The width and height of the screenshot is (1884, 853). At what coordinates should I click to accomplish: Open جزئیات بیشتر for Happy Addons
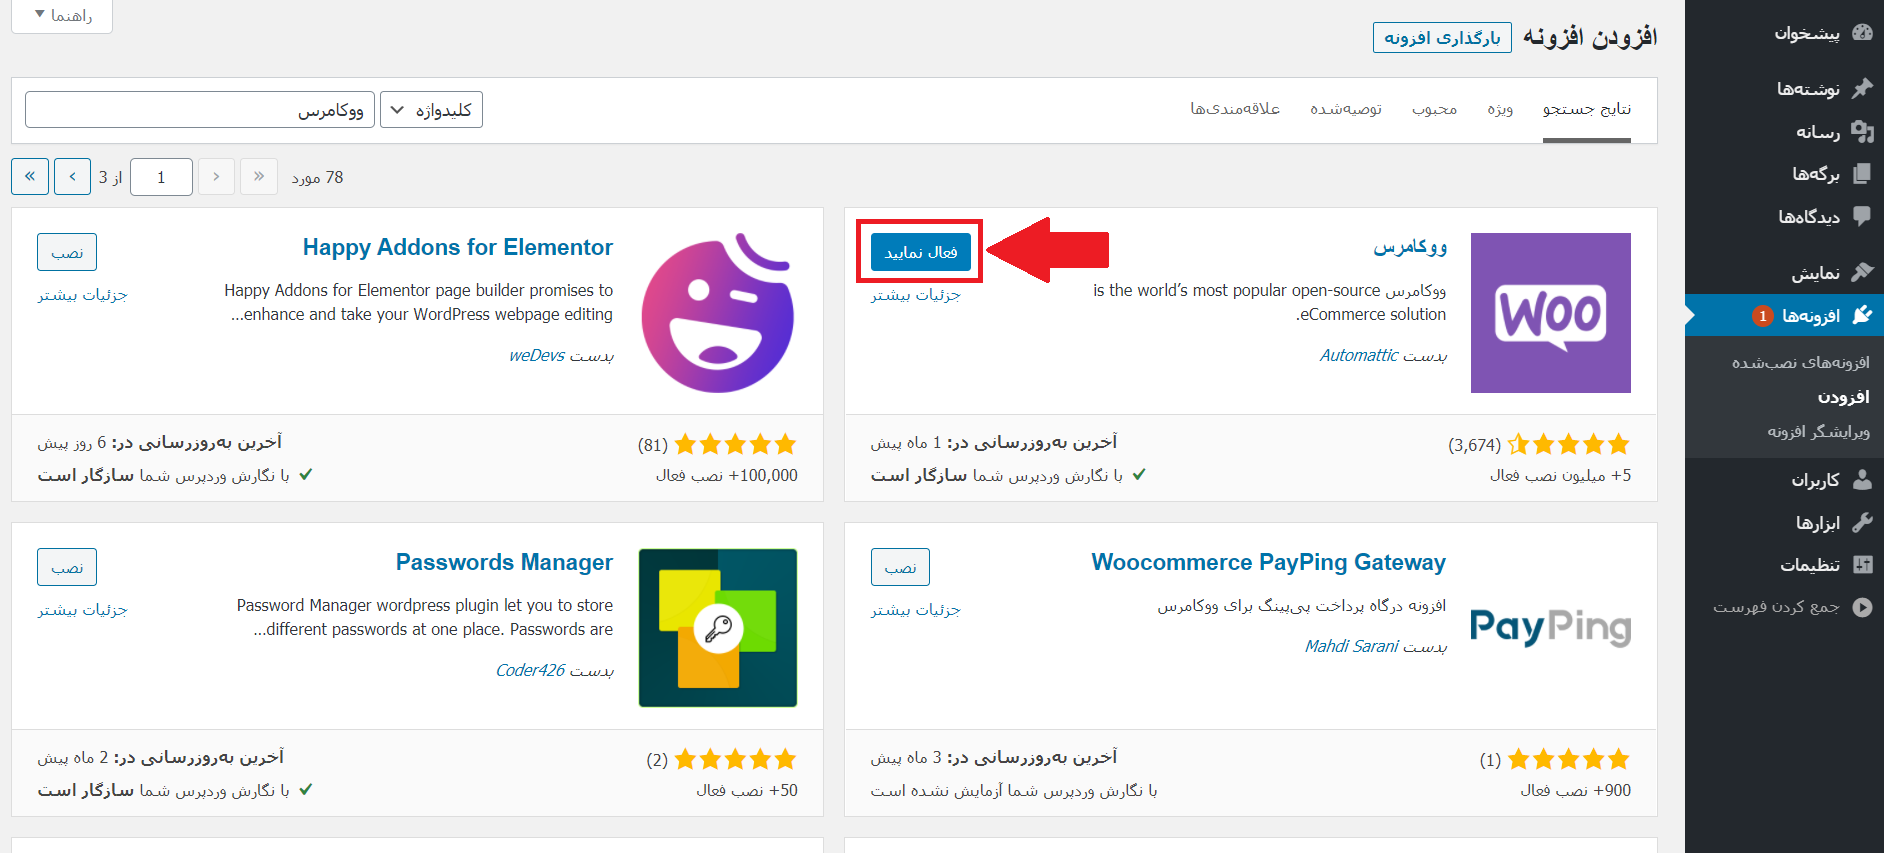pyautogui.click(x=83, y=294)
